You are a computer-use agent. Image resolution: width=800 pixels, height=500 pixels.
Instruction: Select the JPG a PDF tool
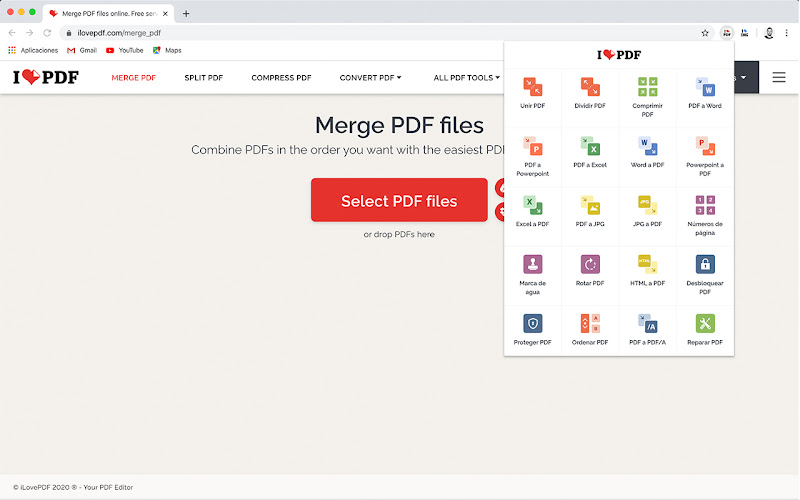point(647,211)
